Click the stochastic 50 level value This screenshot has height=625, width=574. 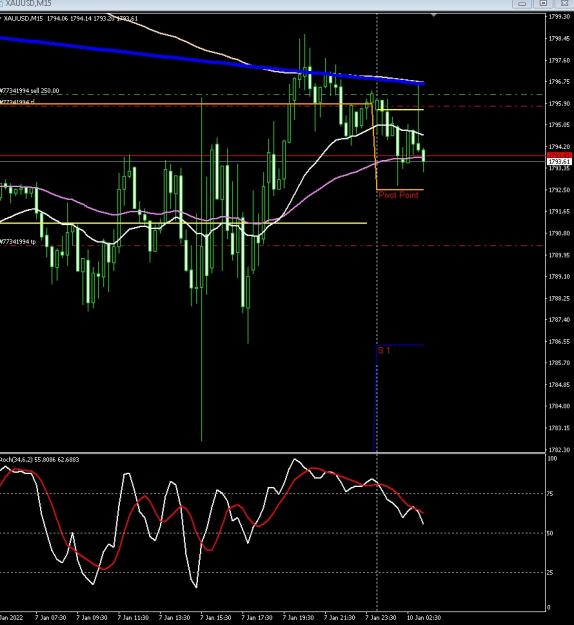pyautogui.click(x=550, y=533)
